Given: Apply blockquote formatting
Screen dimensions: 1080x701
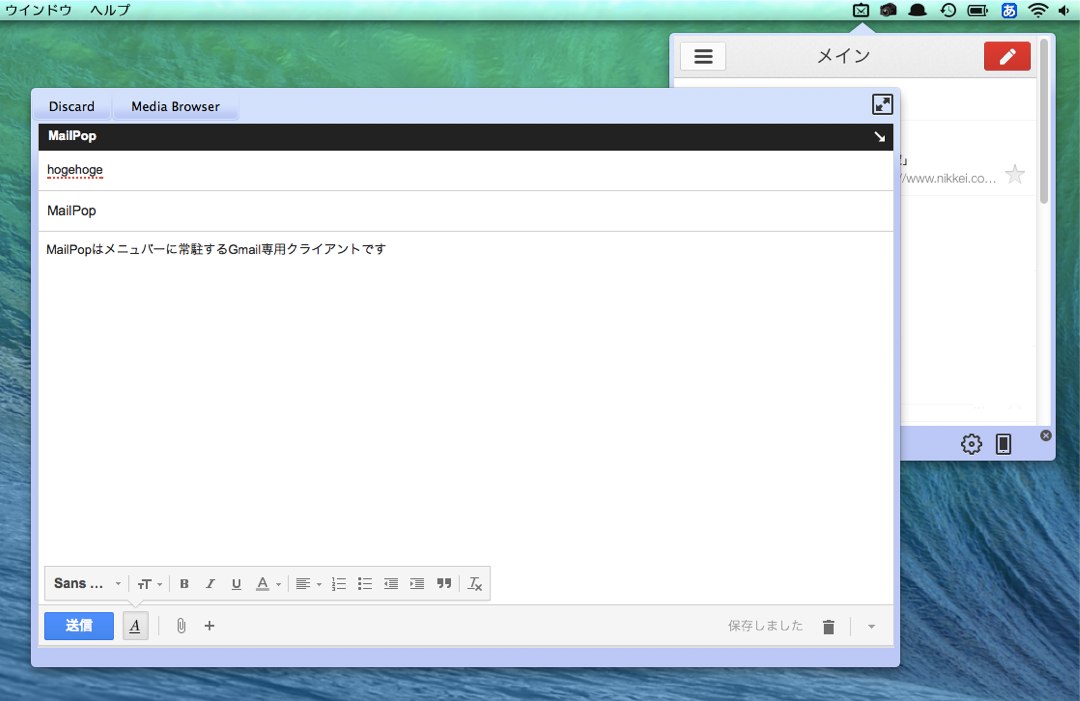Looking at the screenshot, I should (x=444, y=584).
